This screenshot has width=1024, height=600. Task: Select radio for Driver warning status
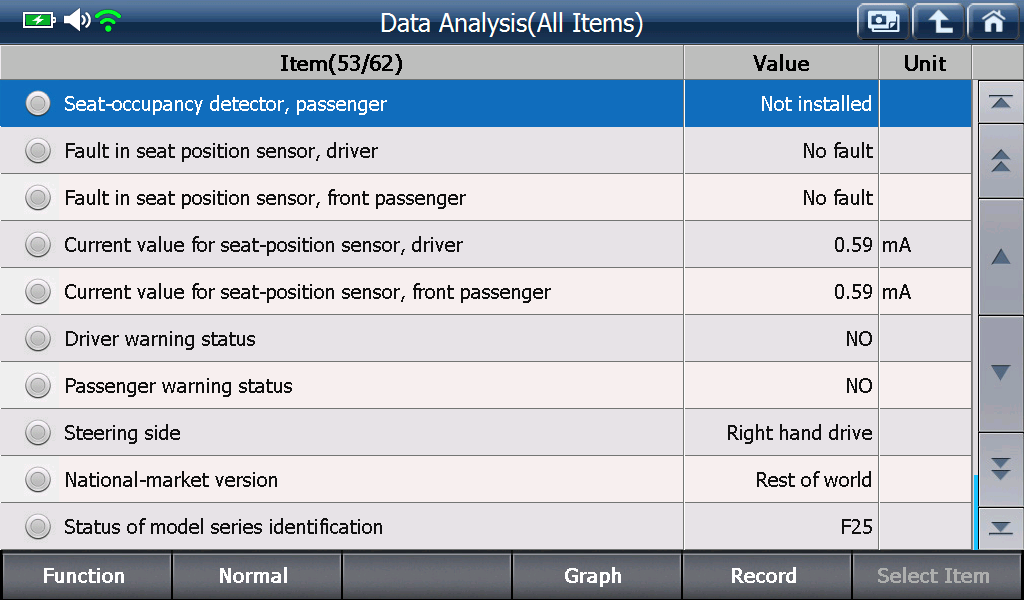(x=38, y=338)
